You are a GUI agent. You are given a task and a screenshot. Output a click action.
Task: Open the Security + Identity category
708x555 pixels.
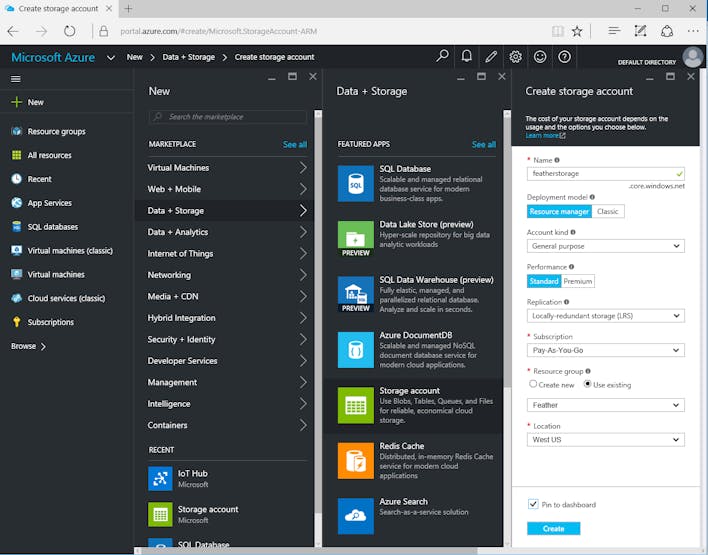(x=227, y=339)
